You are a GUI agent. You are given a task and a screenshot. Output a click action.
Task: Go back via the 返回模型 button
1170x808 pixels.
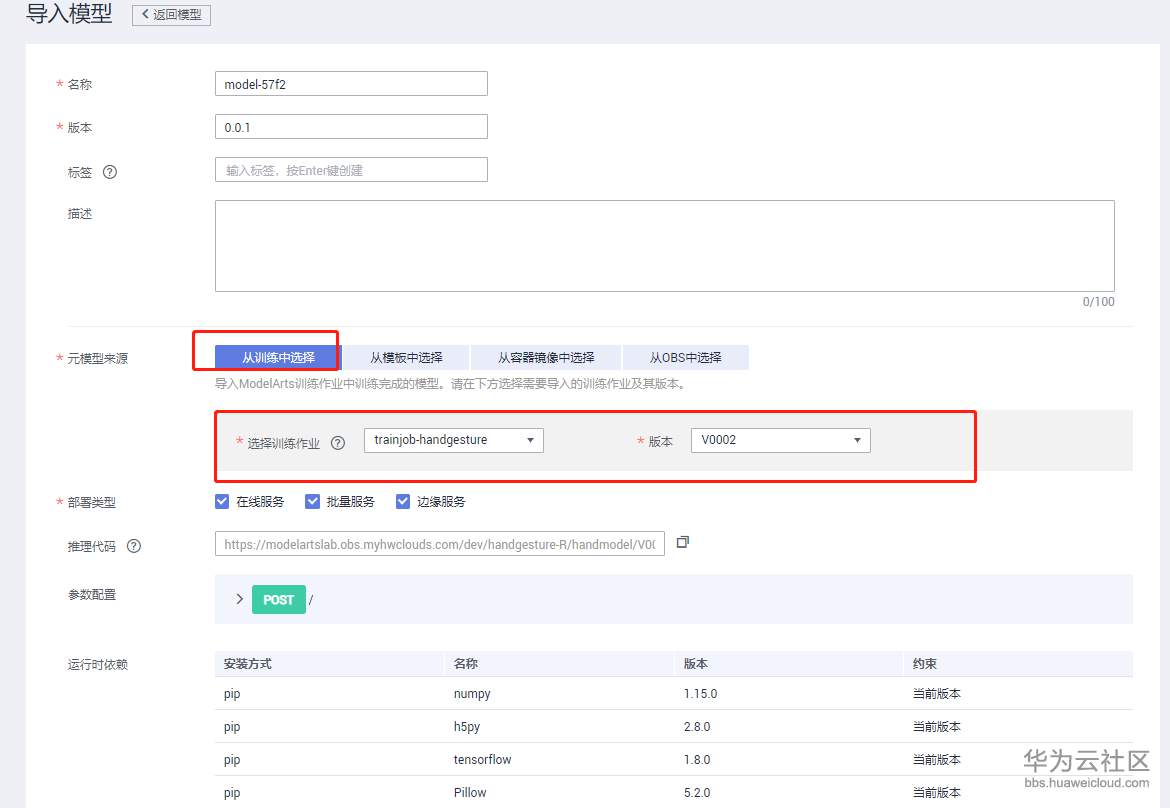coord(172,15)
